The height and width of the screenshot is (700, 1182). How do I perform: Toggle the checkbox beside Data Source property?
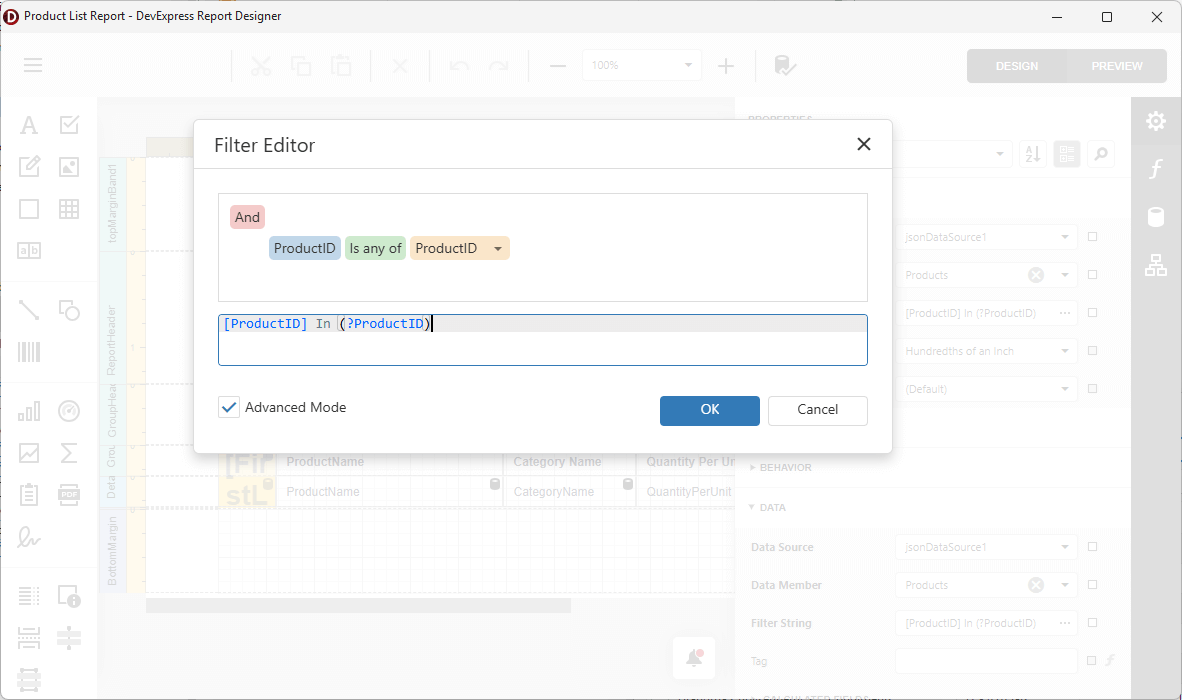click(1092, 546)
